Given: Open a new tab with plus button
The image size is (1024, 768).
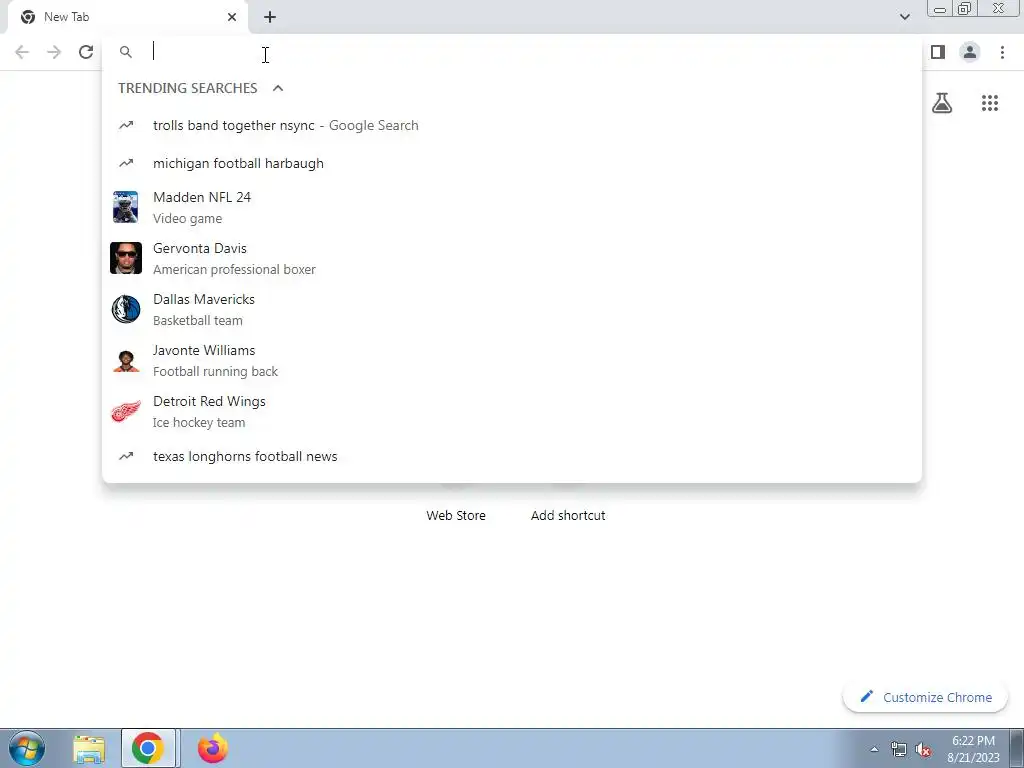Looking at the screenshot, I should (270, 17).
